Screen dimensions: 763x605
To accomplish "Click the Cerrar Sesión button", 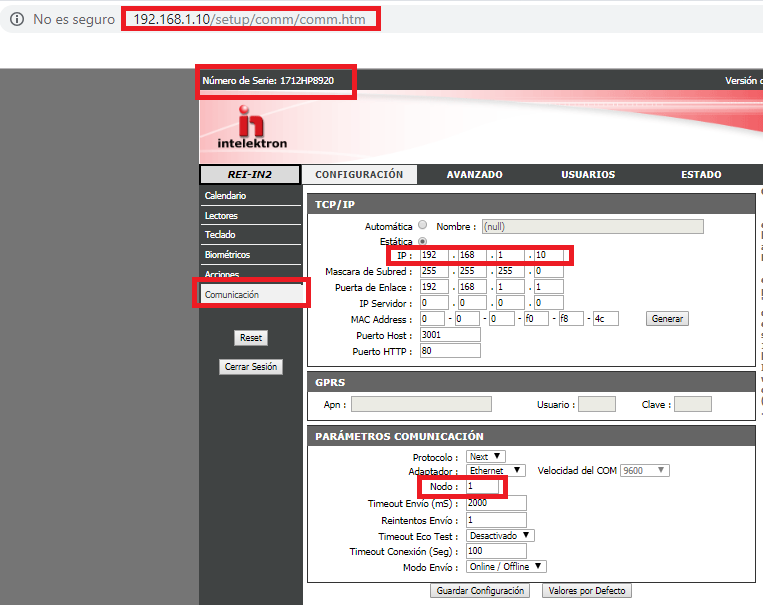I will pos(250,367).
